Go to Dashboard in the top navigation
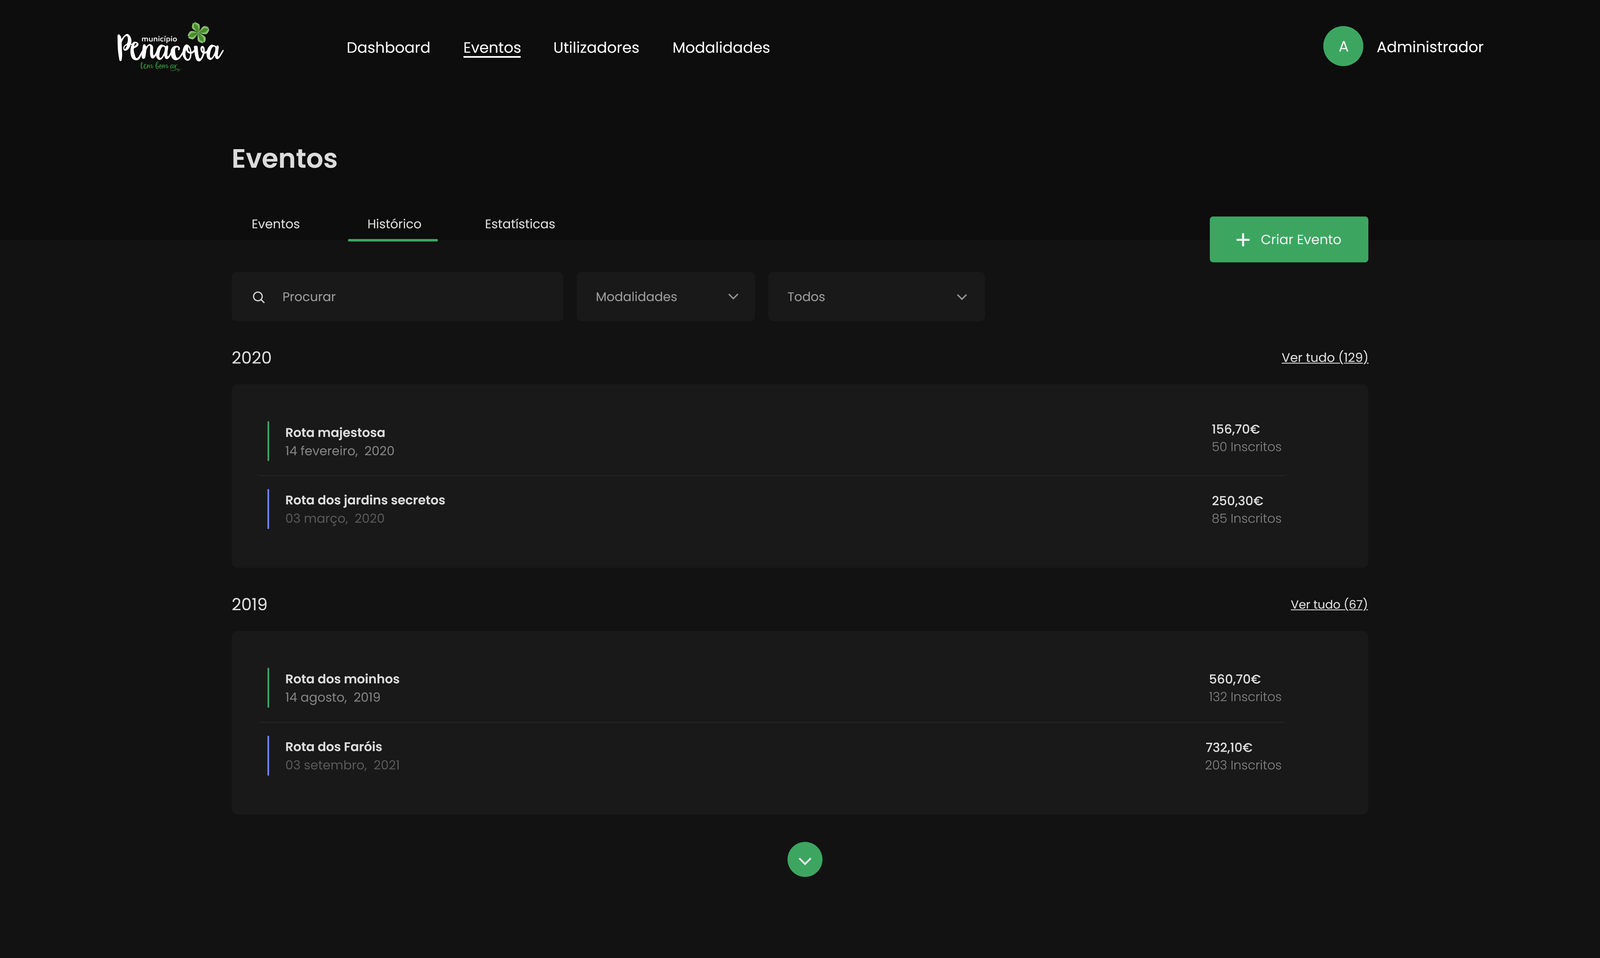 [388, 48]
